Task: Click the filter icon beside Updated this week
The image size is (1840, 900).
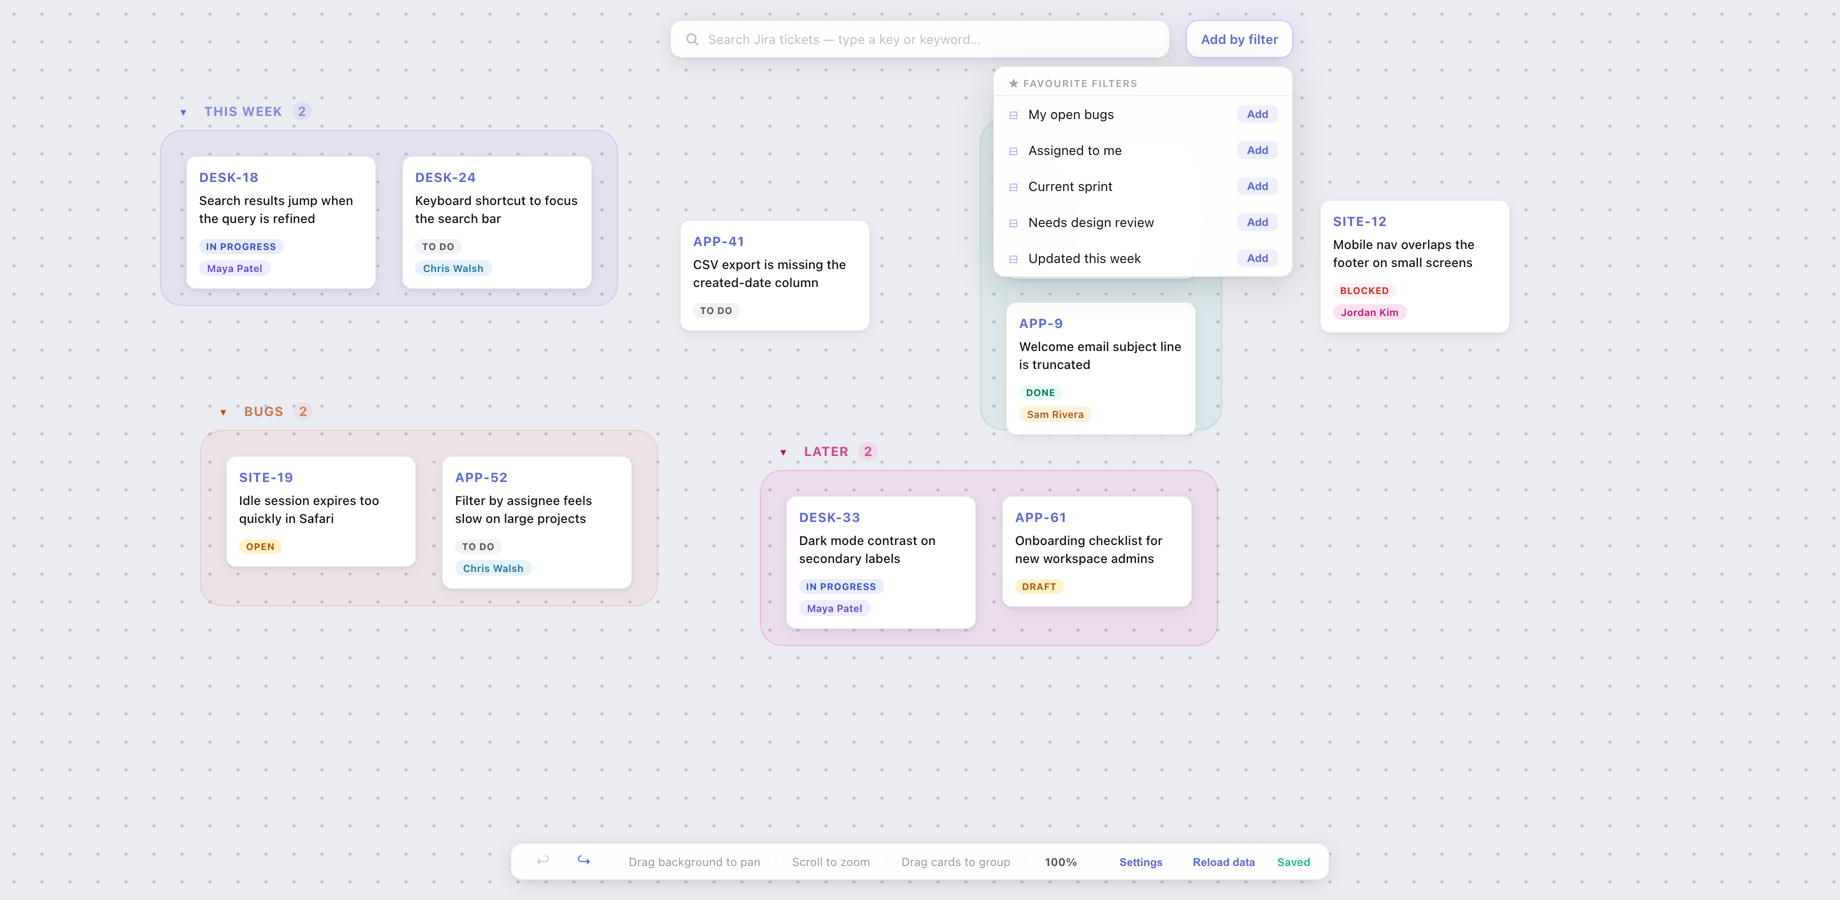Action: [1013, 259]
